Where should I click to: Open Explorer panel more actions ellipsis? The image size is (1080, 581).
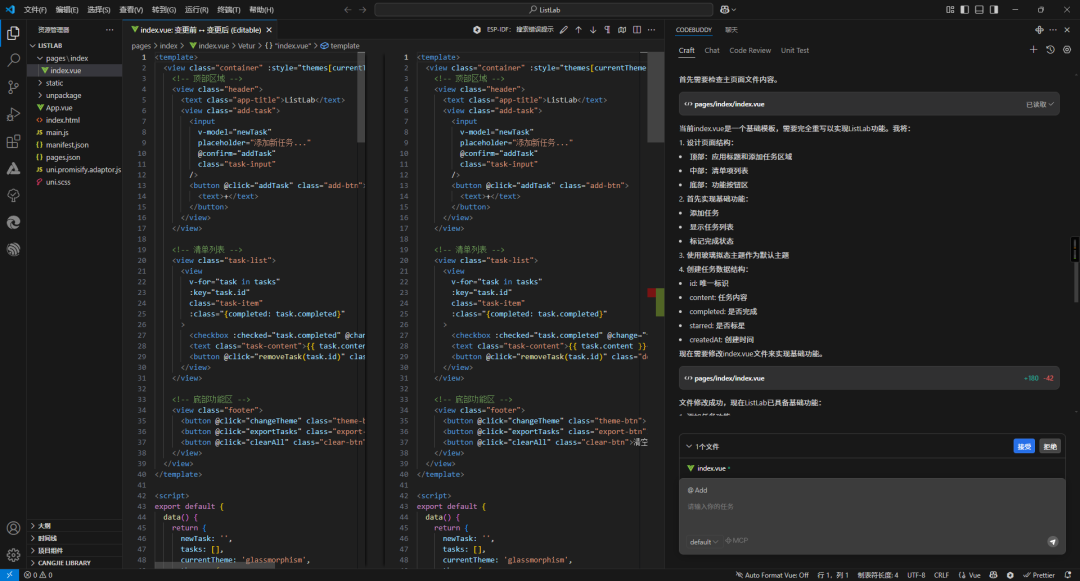[x=110, y=30]
